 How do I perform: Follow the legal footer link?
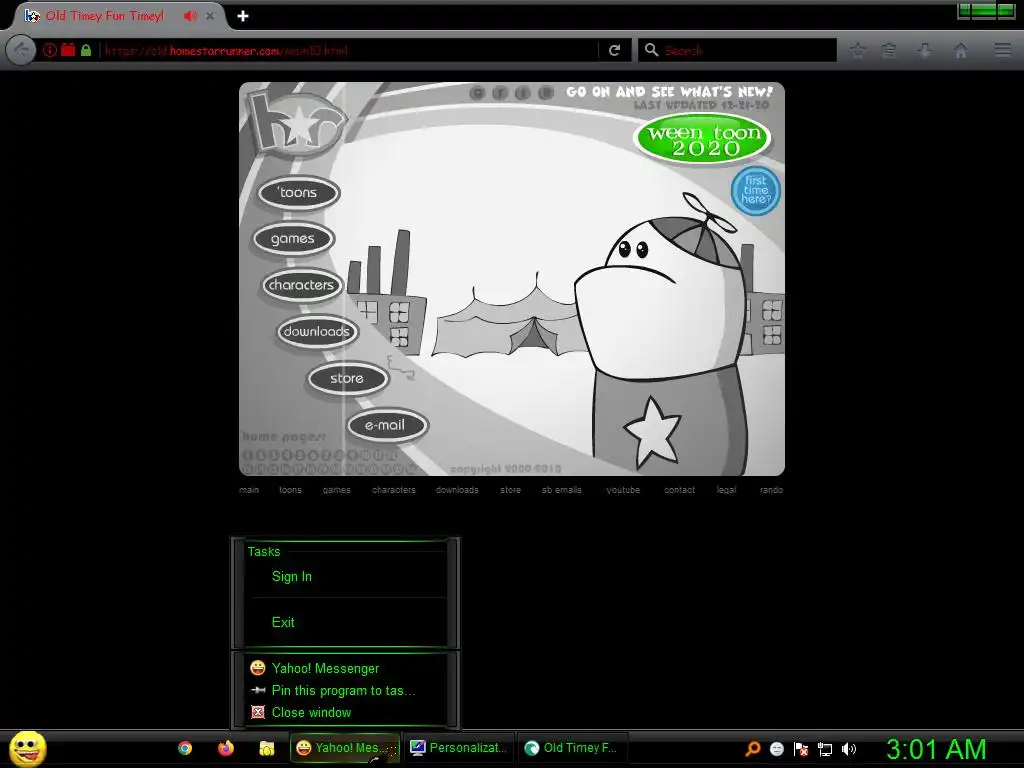(726, 490)
